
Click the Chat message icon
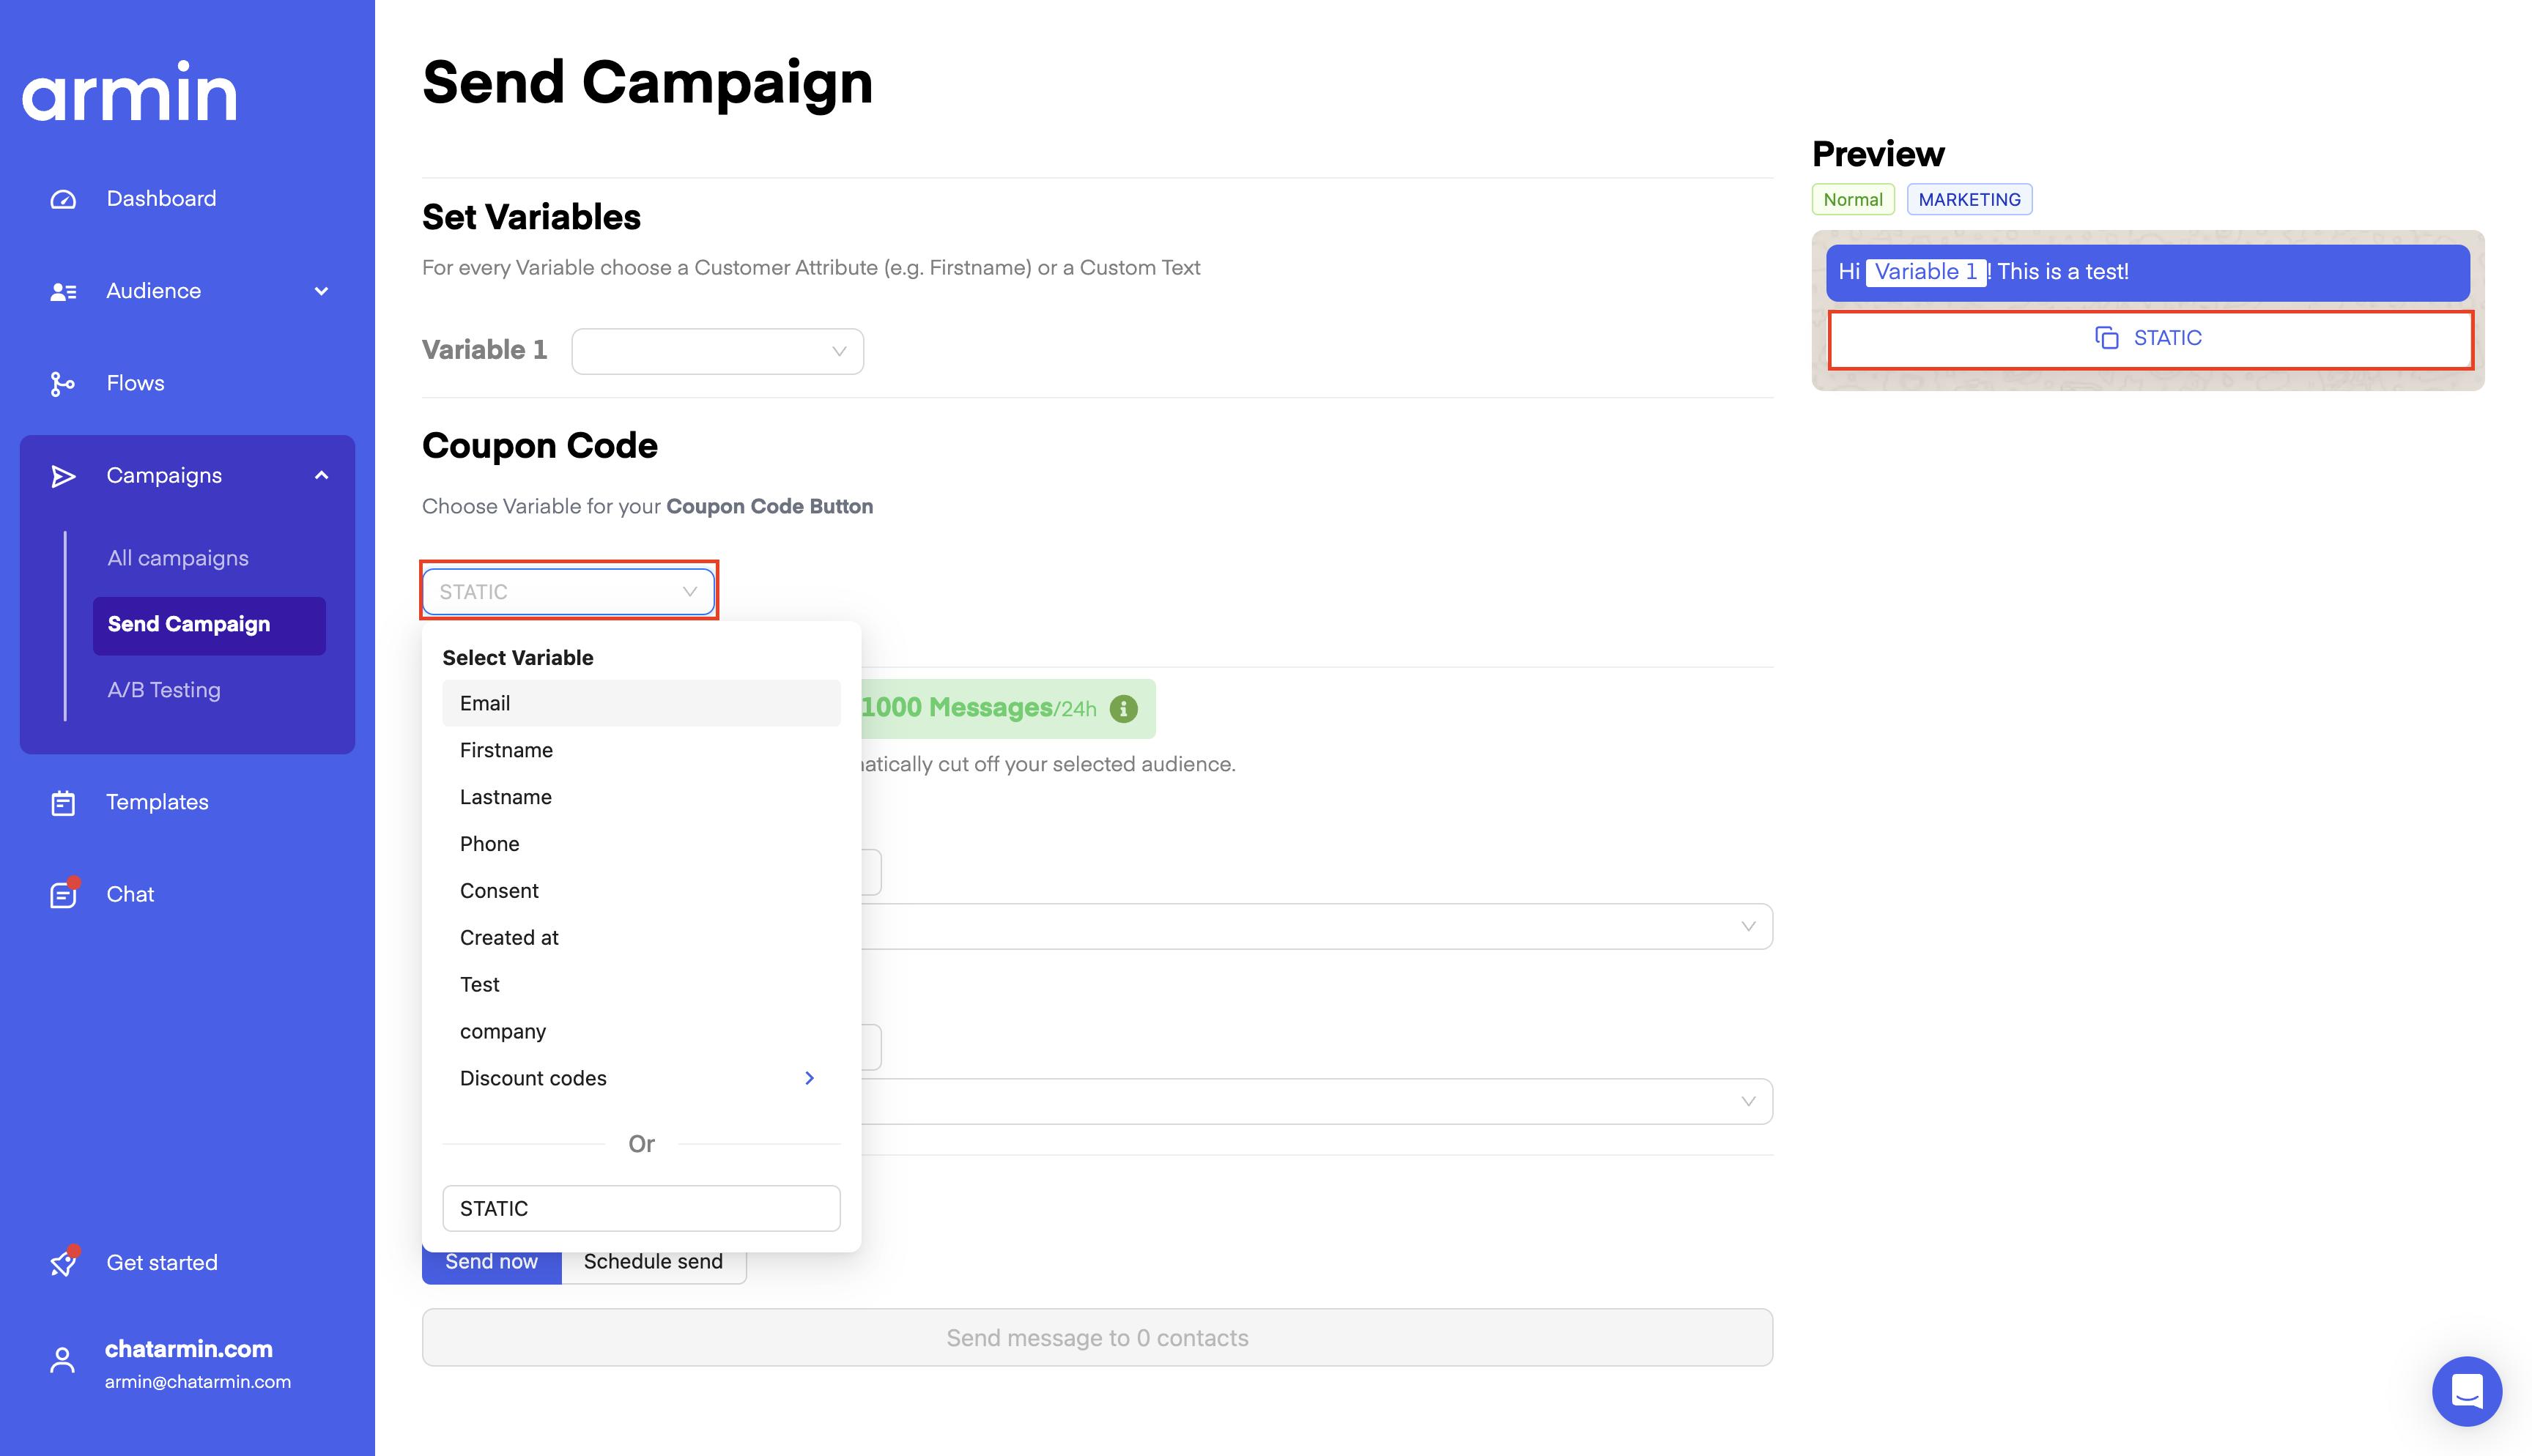[x=63, y=895]
